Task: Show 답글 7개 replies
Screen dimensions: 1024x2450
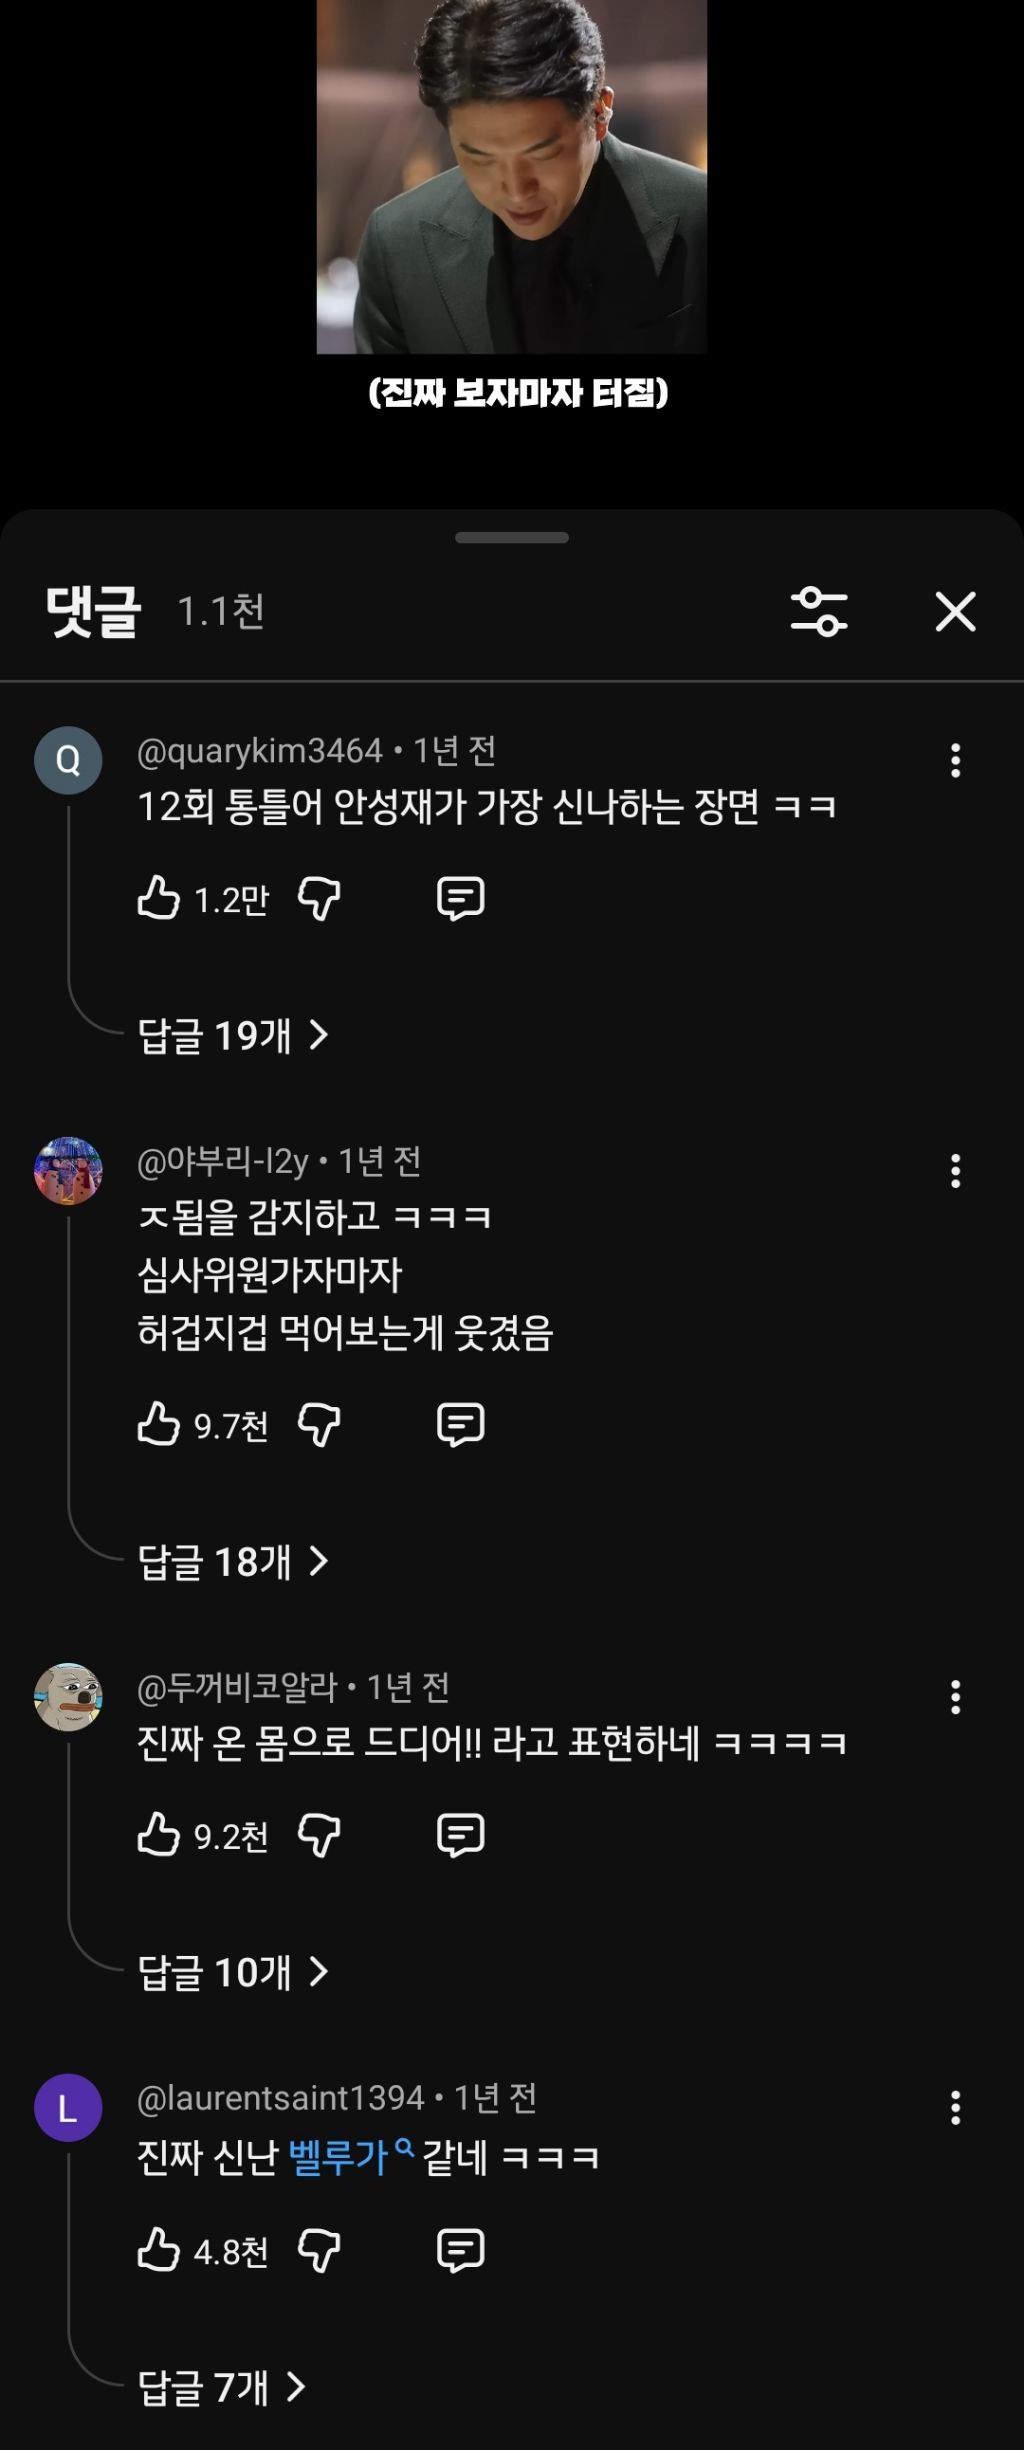Action: point(221,2387)
